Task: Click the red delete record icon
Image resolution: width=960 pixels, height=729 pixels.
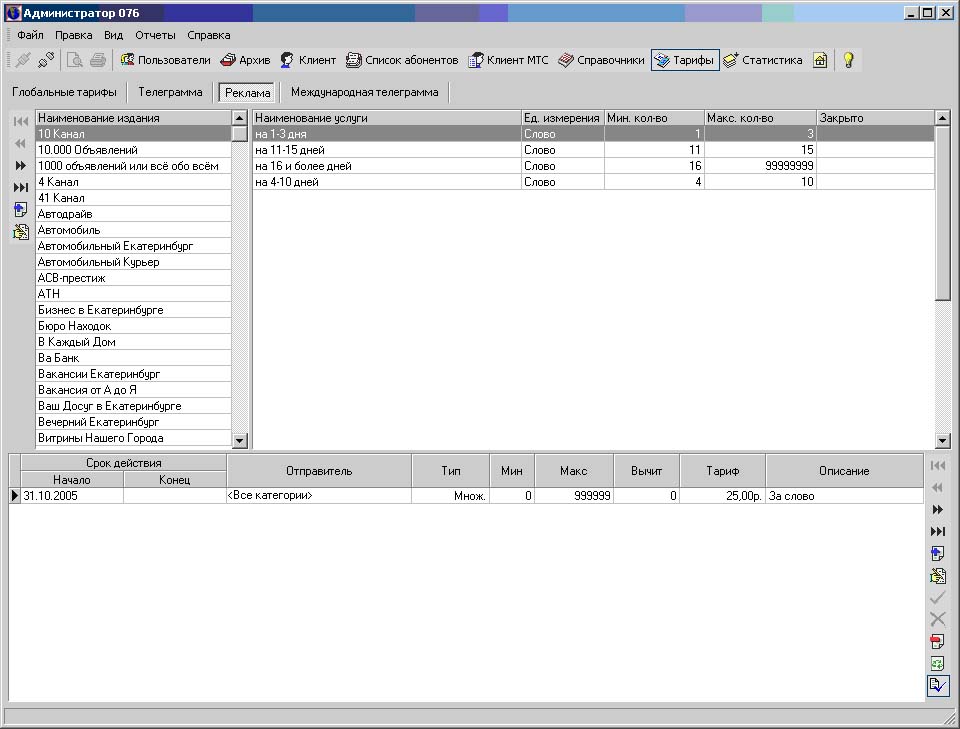Action: (938, 641)
